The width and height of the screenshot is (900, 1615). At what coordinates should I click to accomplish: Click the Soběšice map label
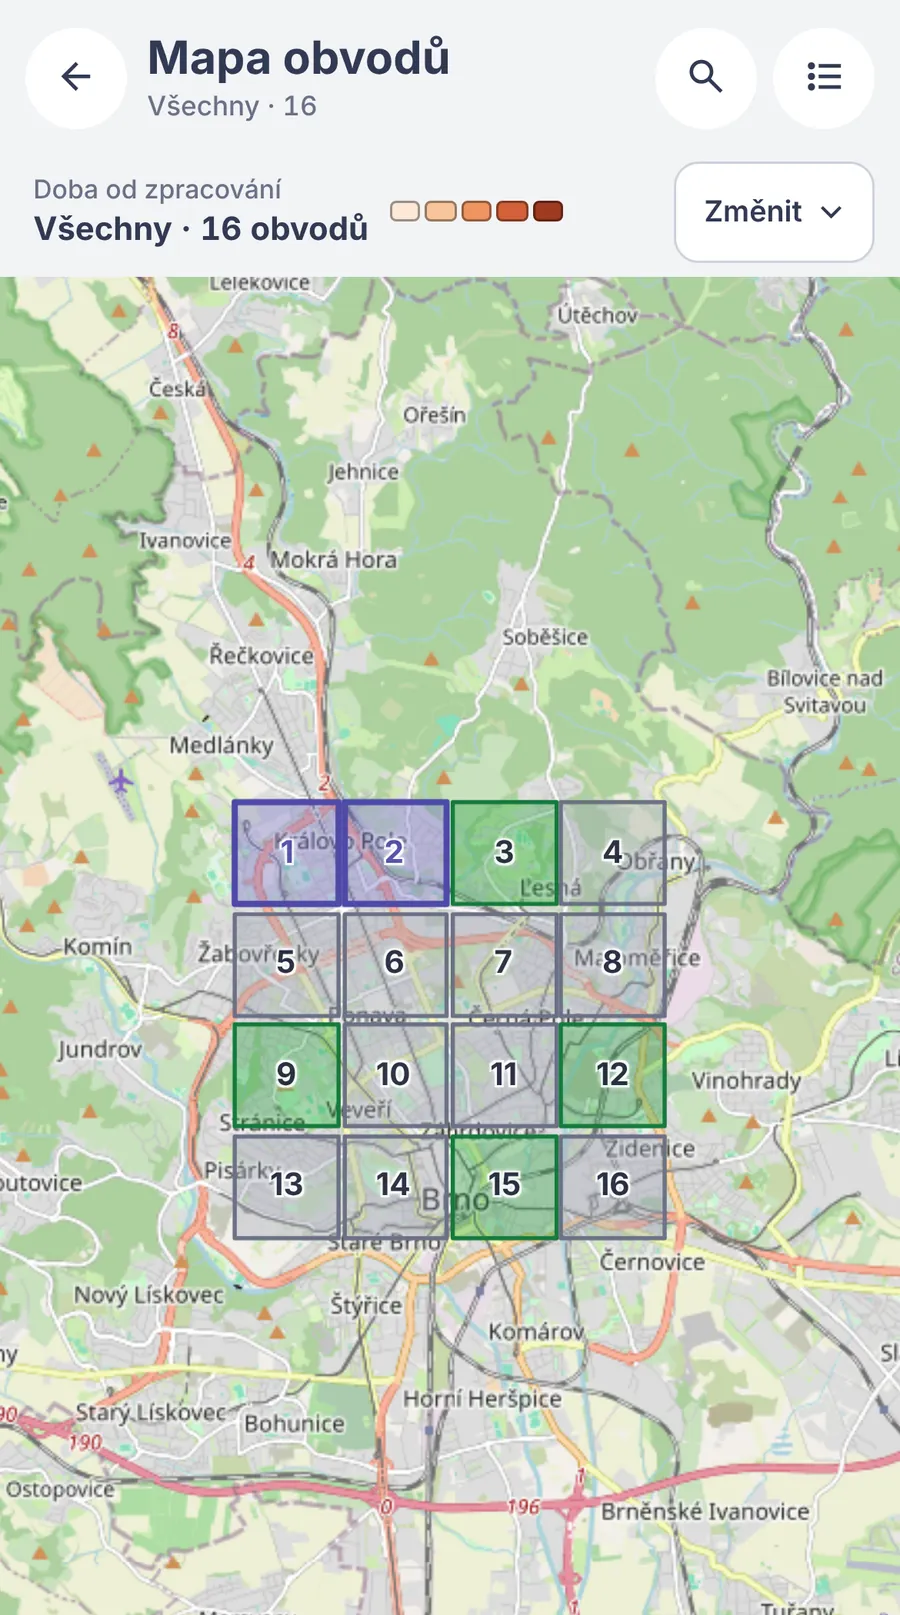(x=545, y=637)
